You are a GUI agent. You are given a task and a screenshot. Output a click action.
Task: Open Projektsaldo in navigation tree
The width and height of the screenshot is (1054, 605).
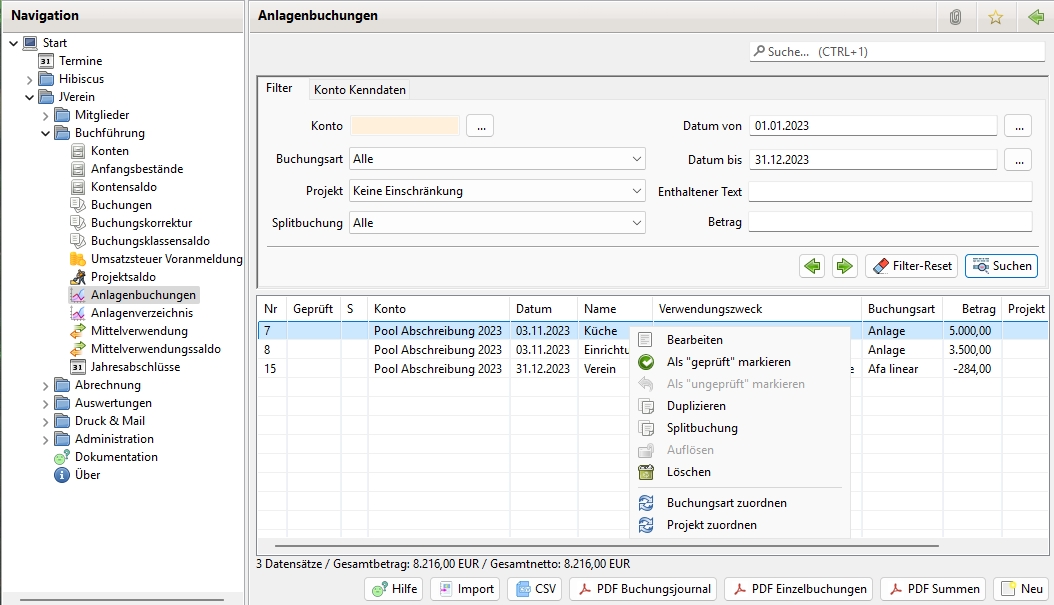(x=122, y=277)
